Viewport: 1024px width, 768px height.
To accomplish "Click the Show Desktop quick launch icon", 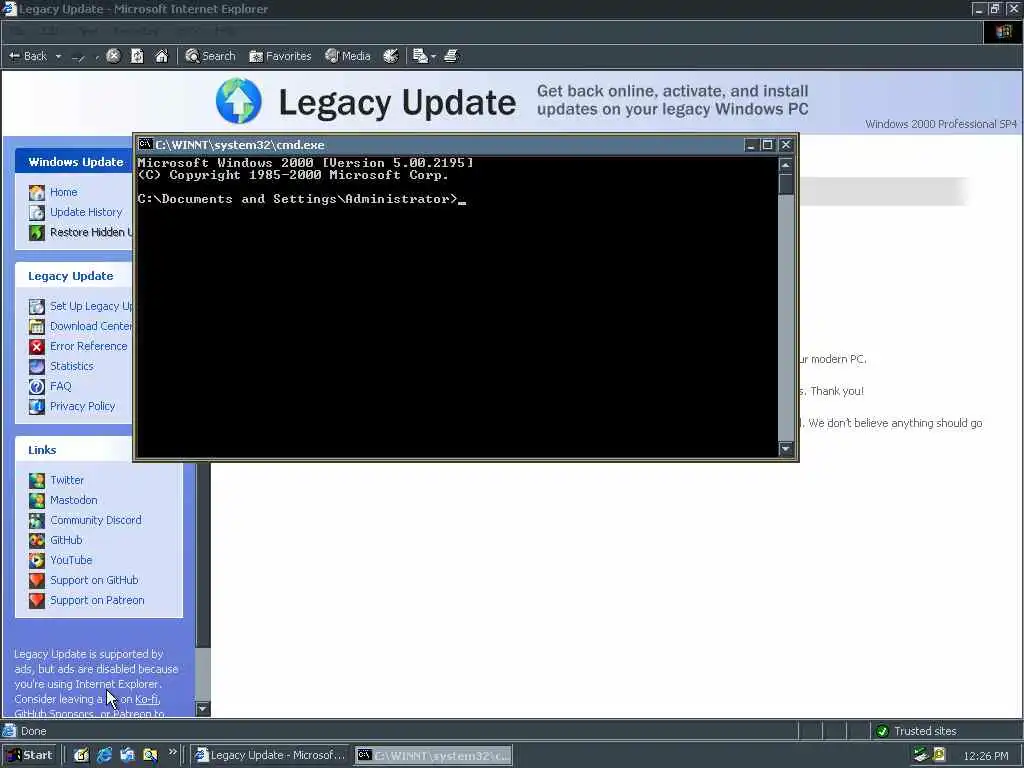I will 80,755.
